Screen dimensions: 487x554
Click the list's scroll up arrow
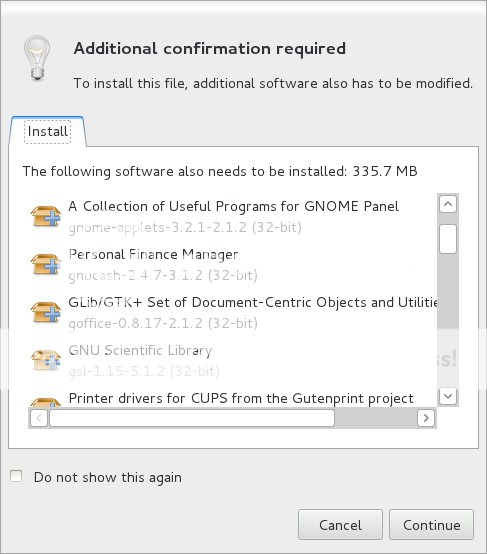pyautogui.click(x=448, y=204)
